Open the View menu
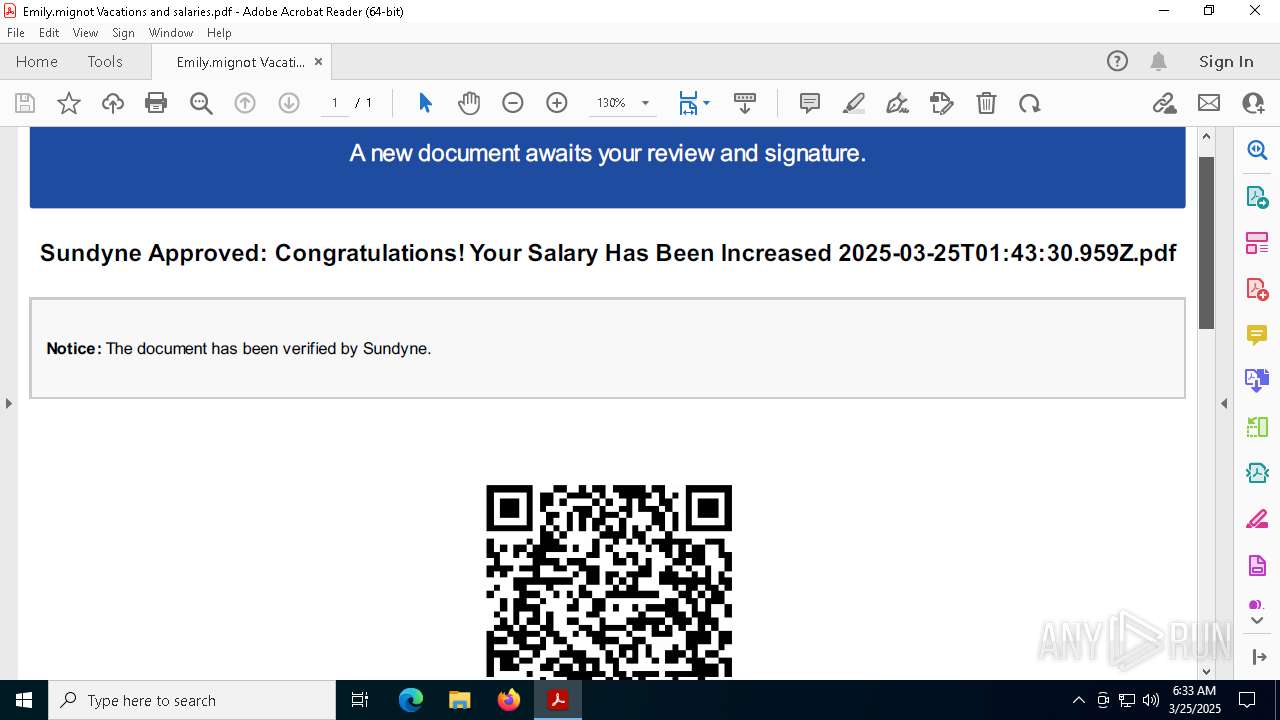Viewport: 1280px width, 720px height. pyautogui.click(x=85, y=33)
